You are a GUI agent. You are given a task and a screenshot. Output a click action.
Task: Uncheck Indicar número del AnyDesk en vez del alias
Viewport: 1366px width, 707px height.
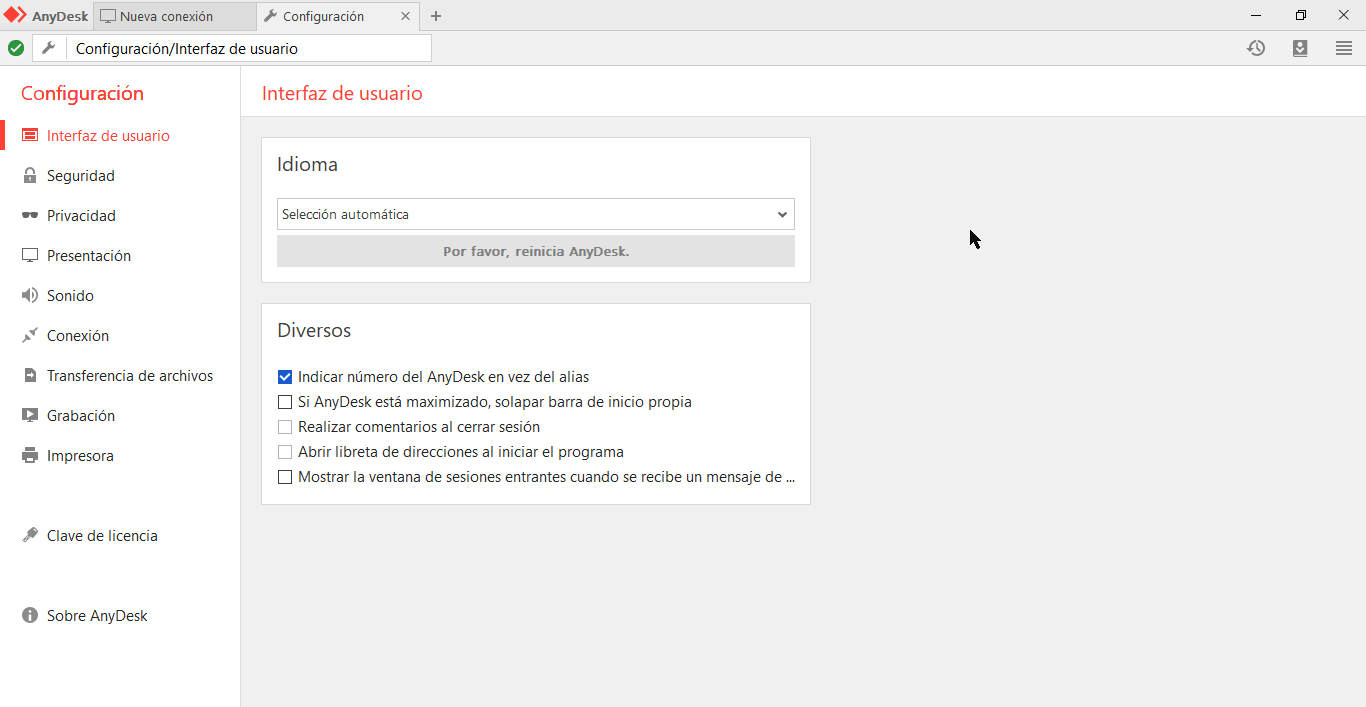pyautogui.click(x=285, y=377)
